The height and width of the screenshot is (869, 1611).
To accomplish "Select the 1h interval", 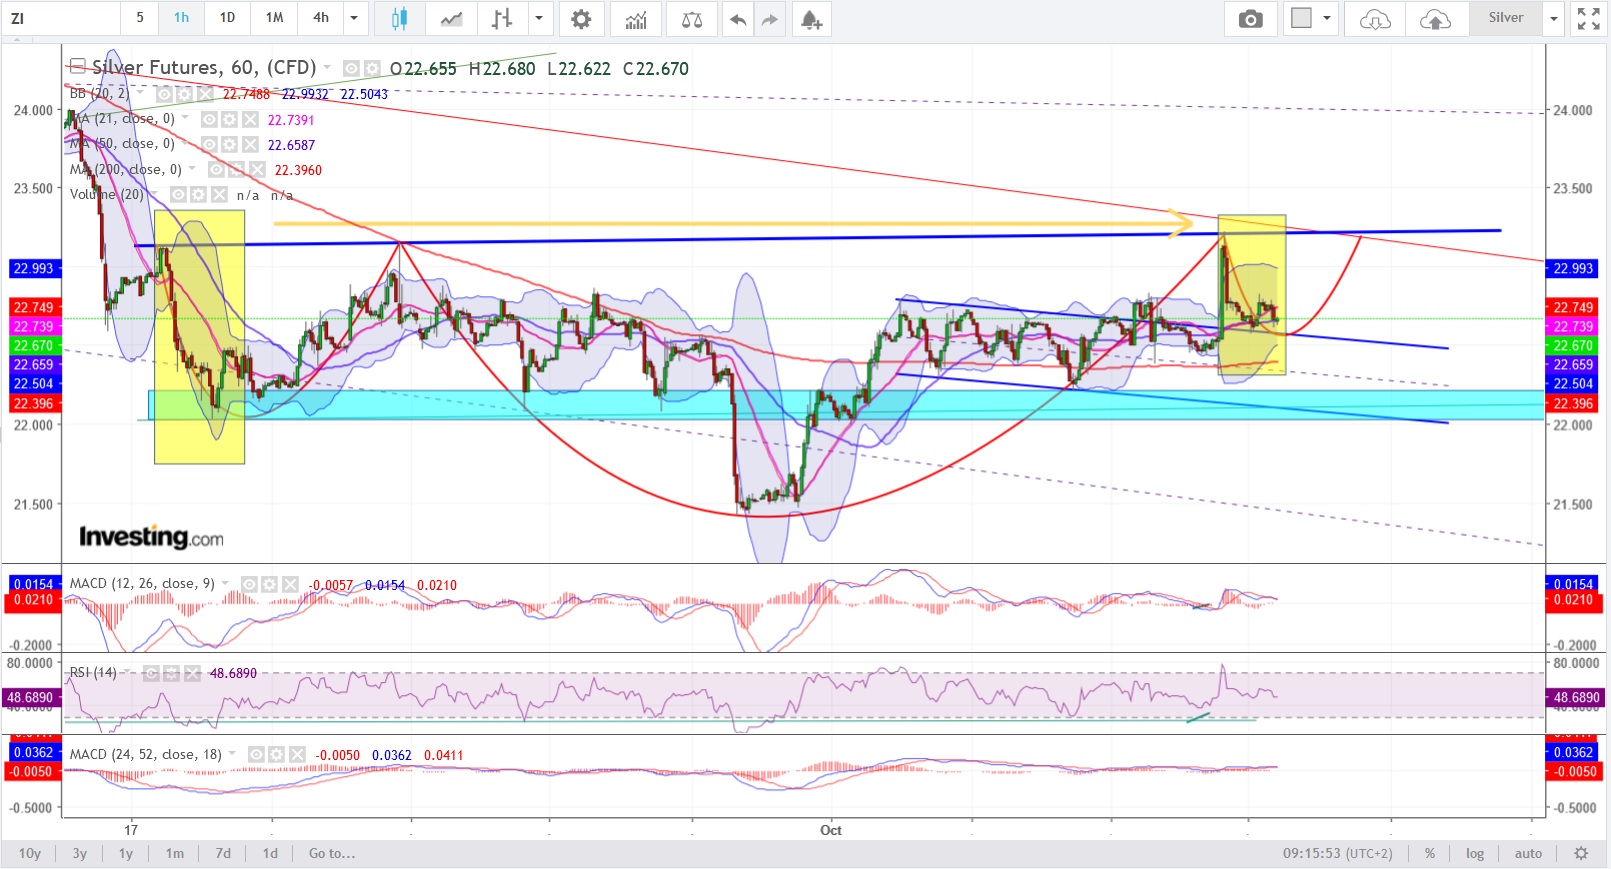I will (x=181, y=18).
